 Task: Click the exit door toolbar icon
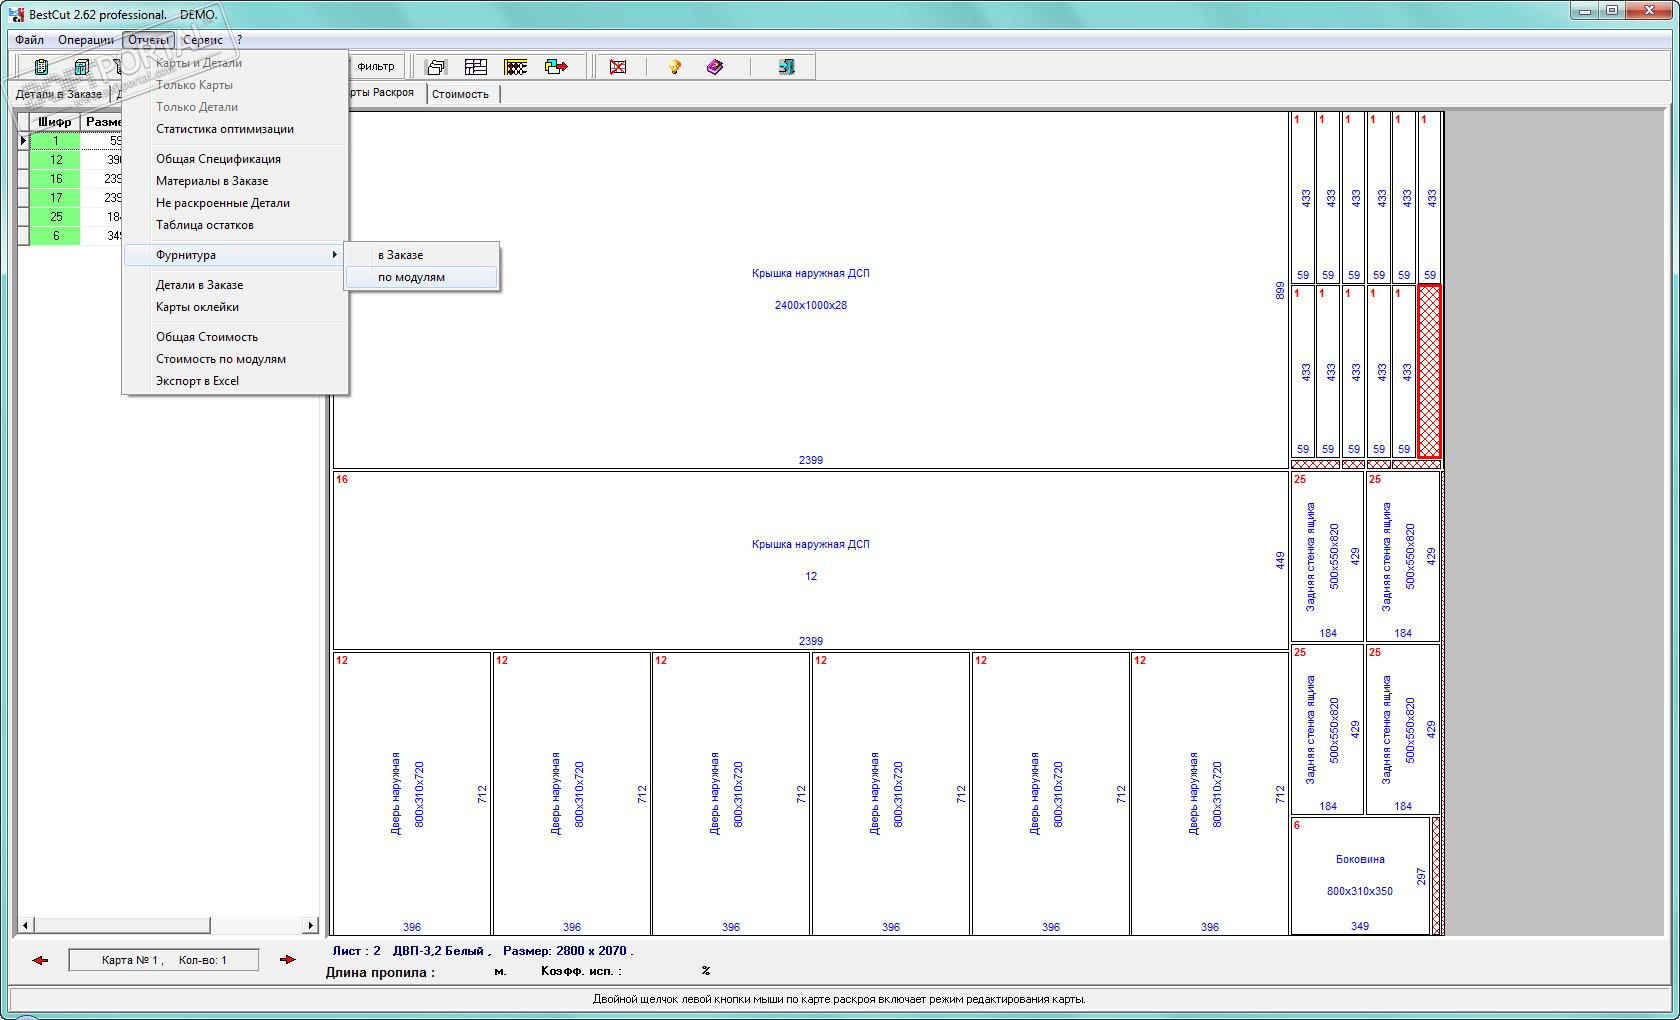pyautogui.click(x=787, y=67)
